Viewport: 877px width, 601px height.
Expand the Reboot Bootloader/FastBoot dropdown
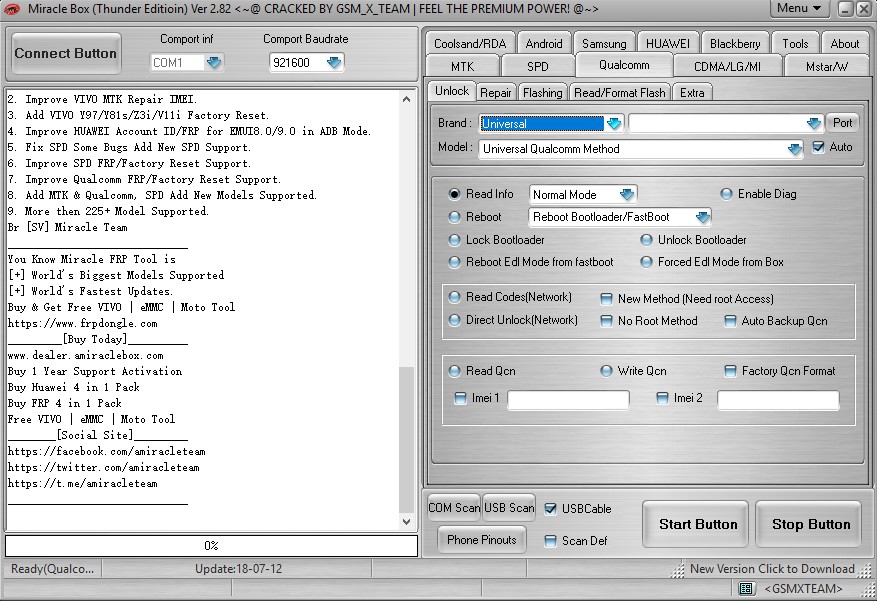(702, 217)
